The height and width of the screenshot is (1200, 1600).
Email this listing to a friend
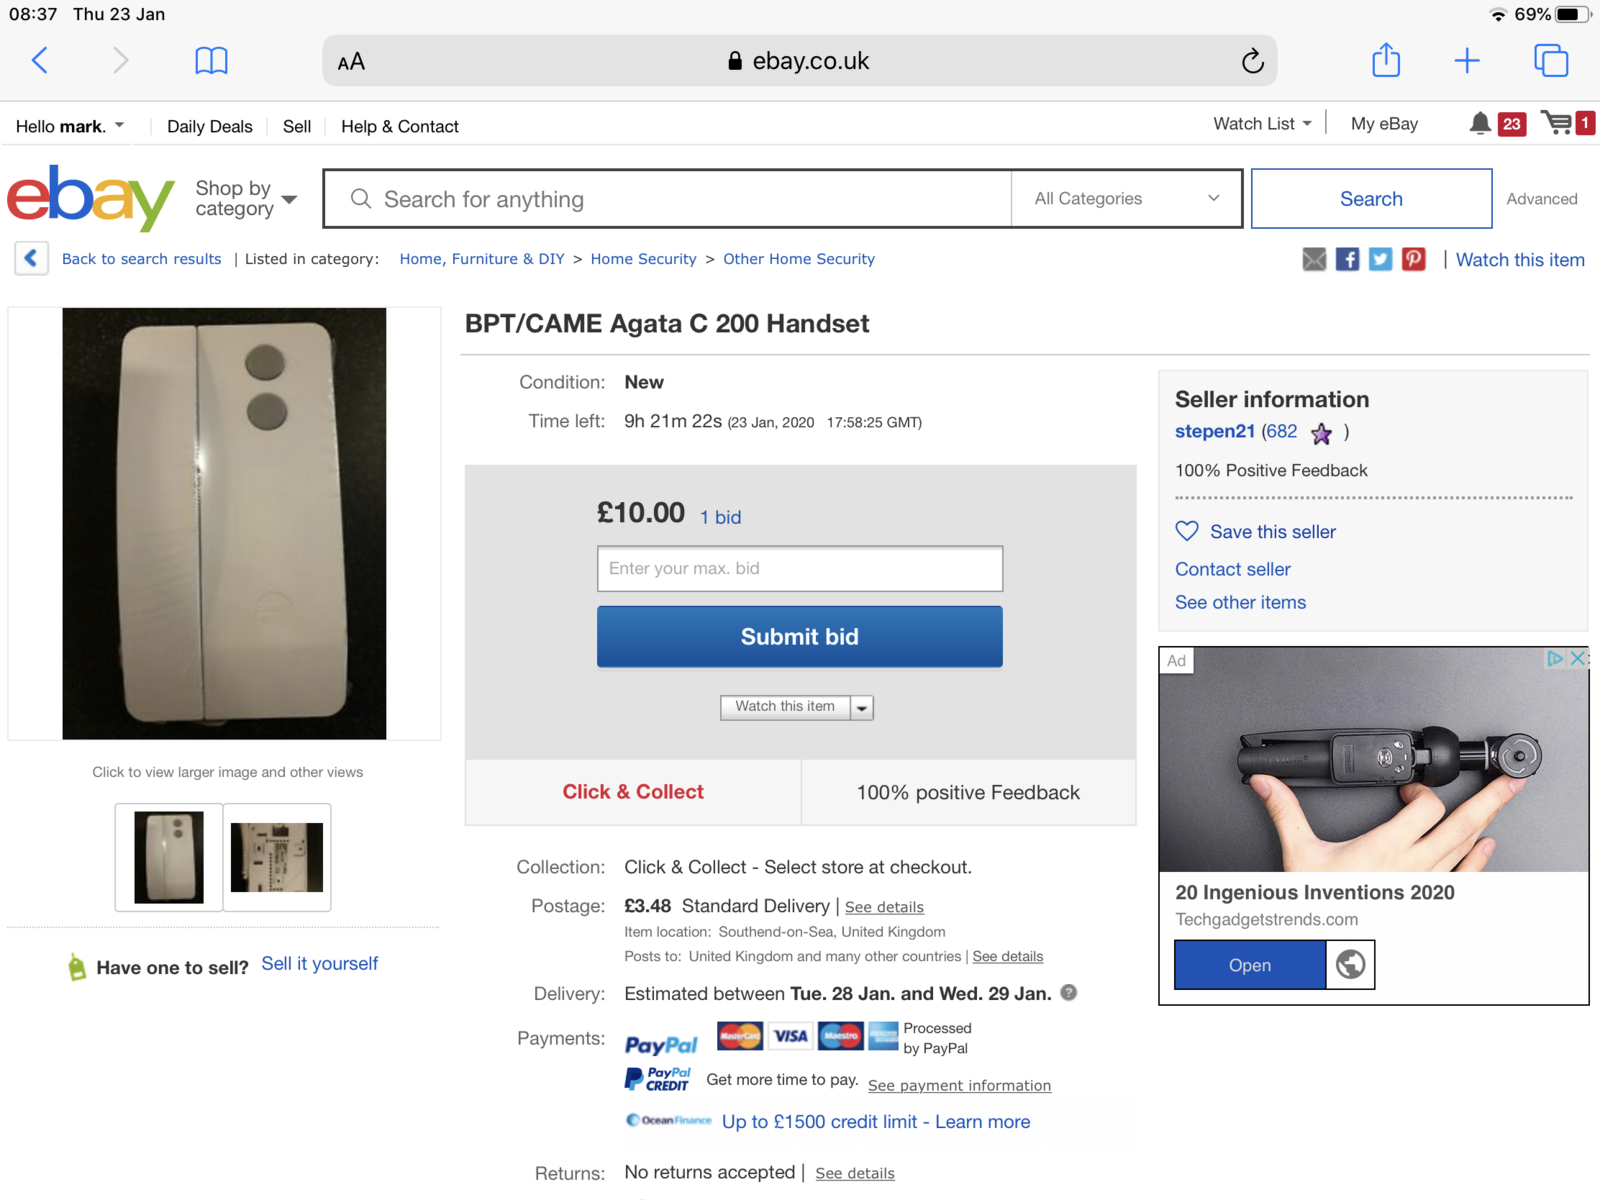coord(1314,260)
